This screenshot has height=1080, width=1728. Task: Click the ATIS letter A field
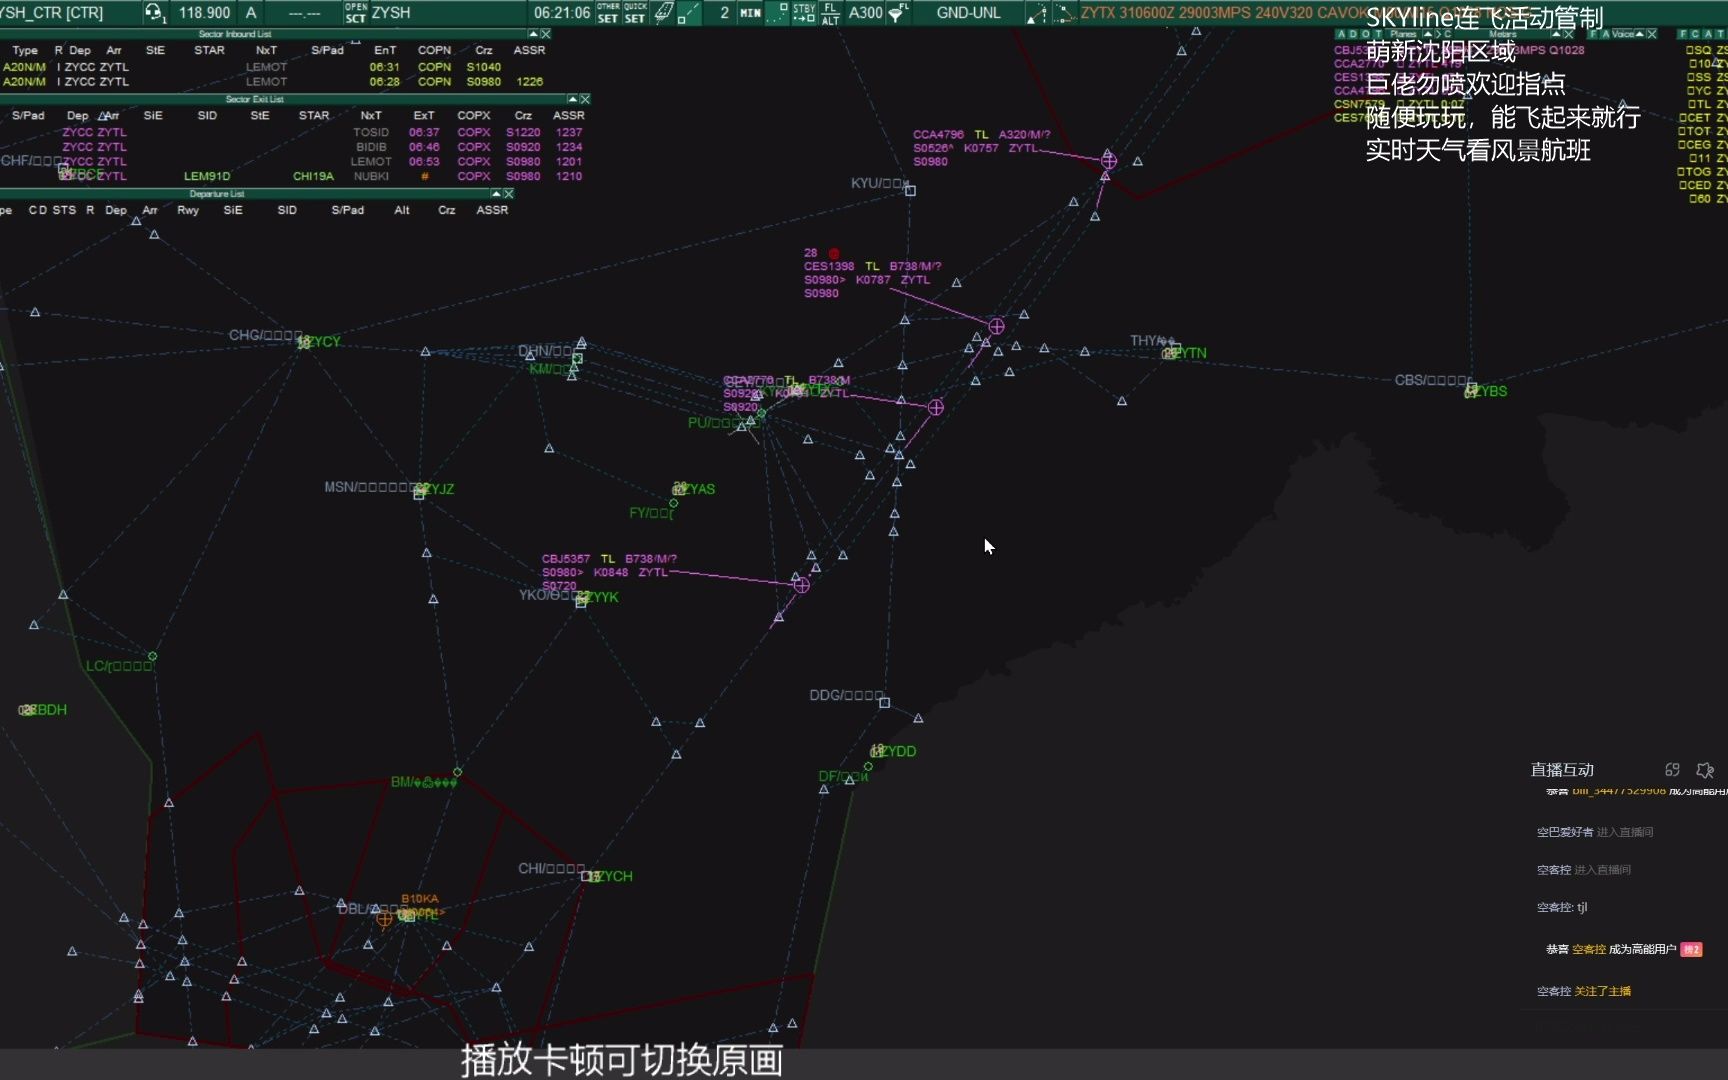251,13
